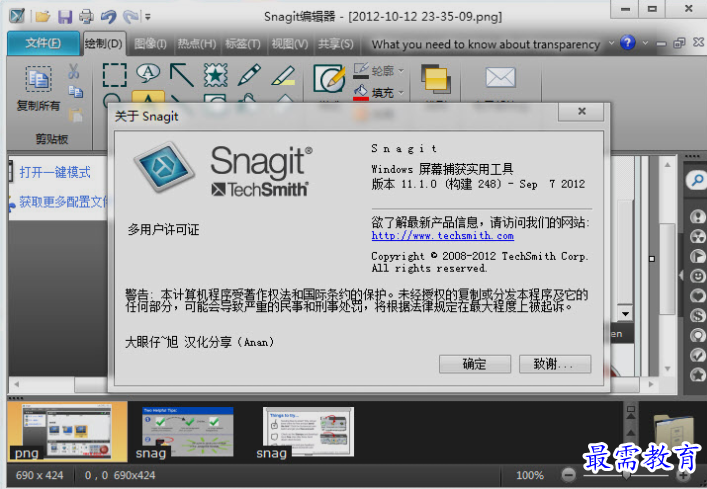Image resolution: width=707 pixels, height=489 pixels.
Task: Click the smiley face icon in right sidebar
Action: coord(698,276)
